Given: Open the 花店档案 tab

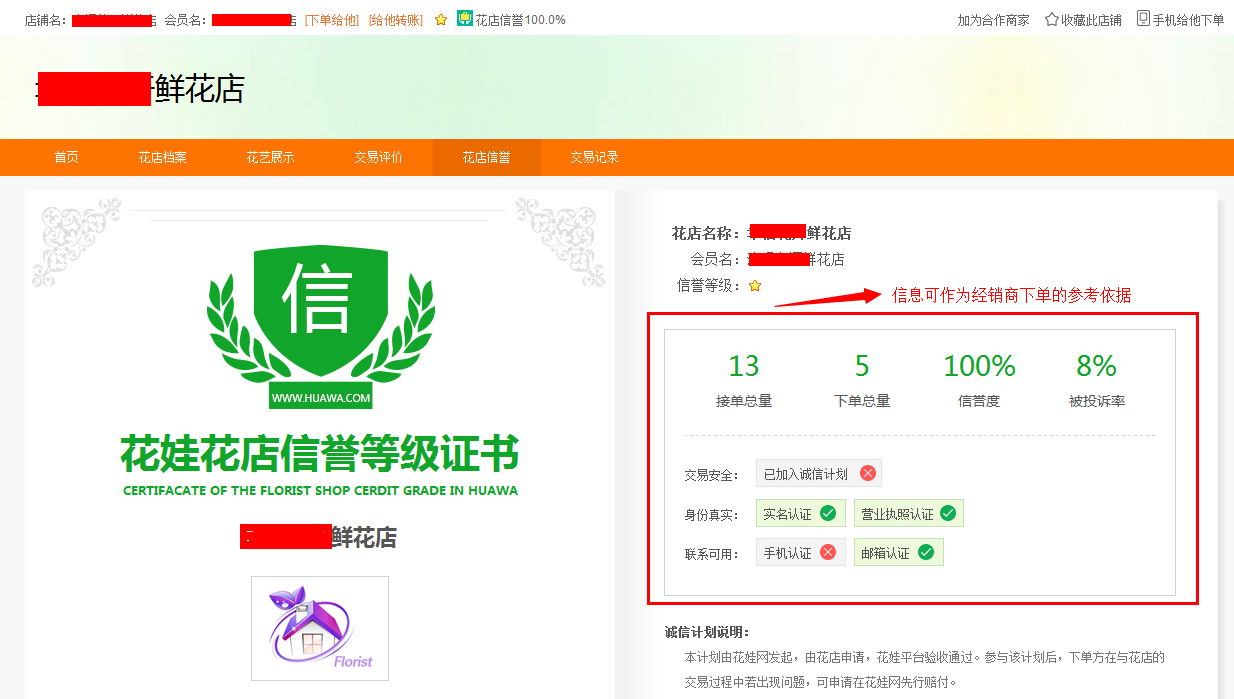Looking at the screenshot, I should coord(162,157).
